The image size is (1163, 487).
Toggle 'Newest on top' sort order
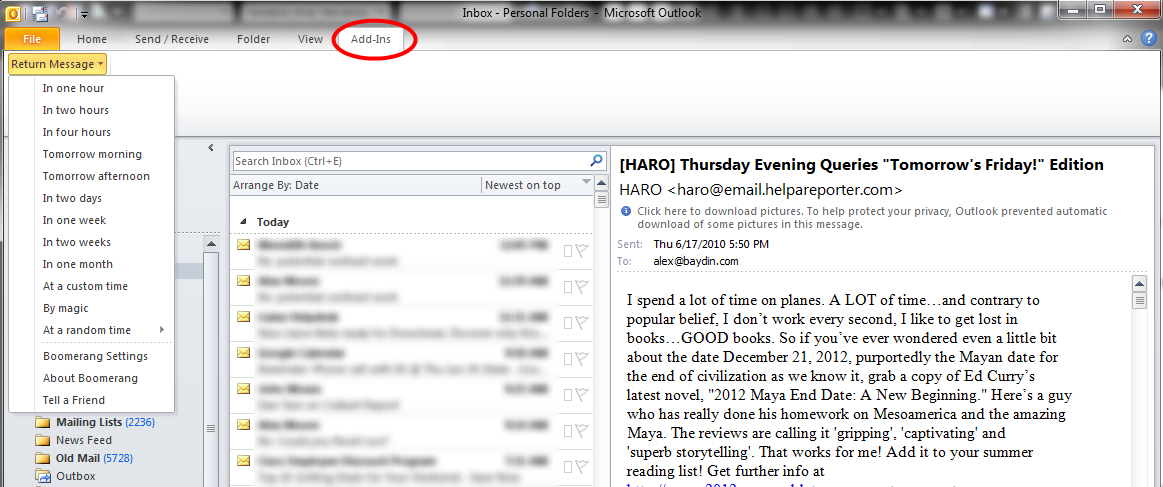pyautogui.click(x=523, y=185)
